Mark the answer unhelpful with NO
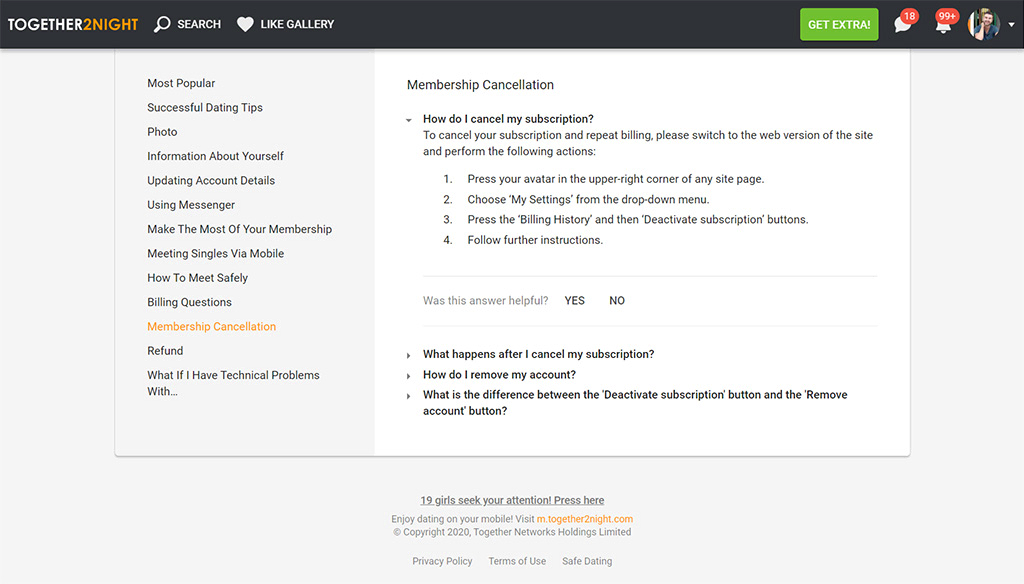1024x584 pixels. (x=616, y=300)
